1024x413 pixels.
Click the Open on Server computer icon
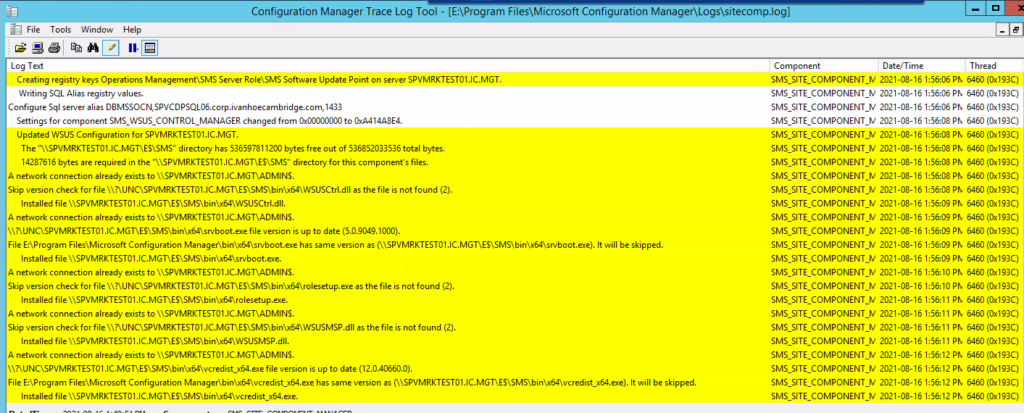point(37,47)
